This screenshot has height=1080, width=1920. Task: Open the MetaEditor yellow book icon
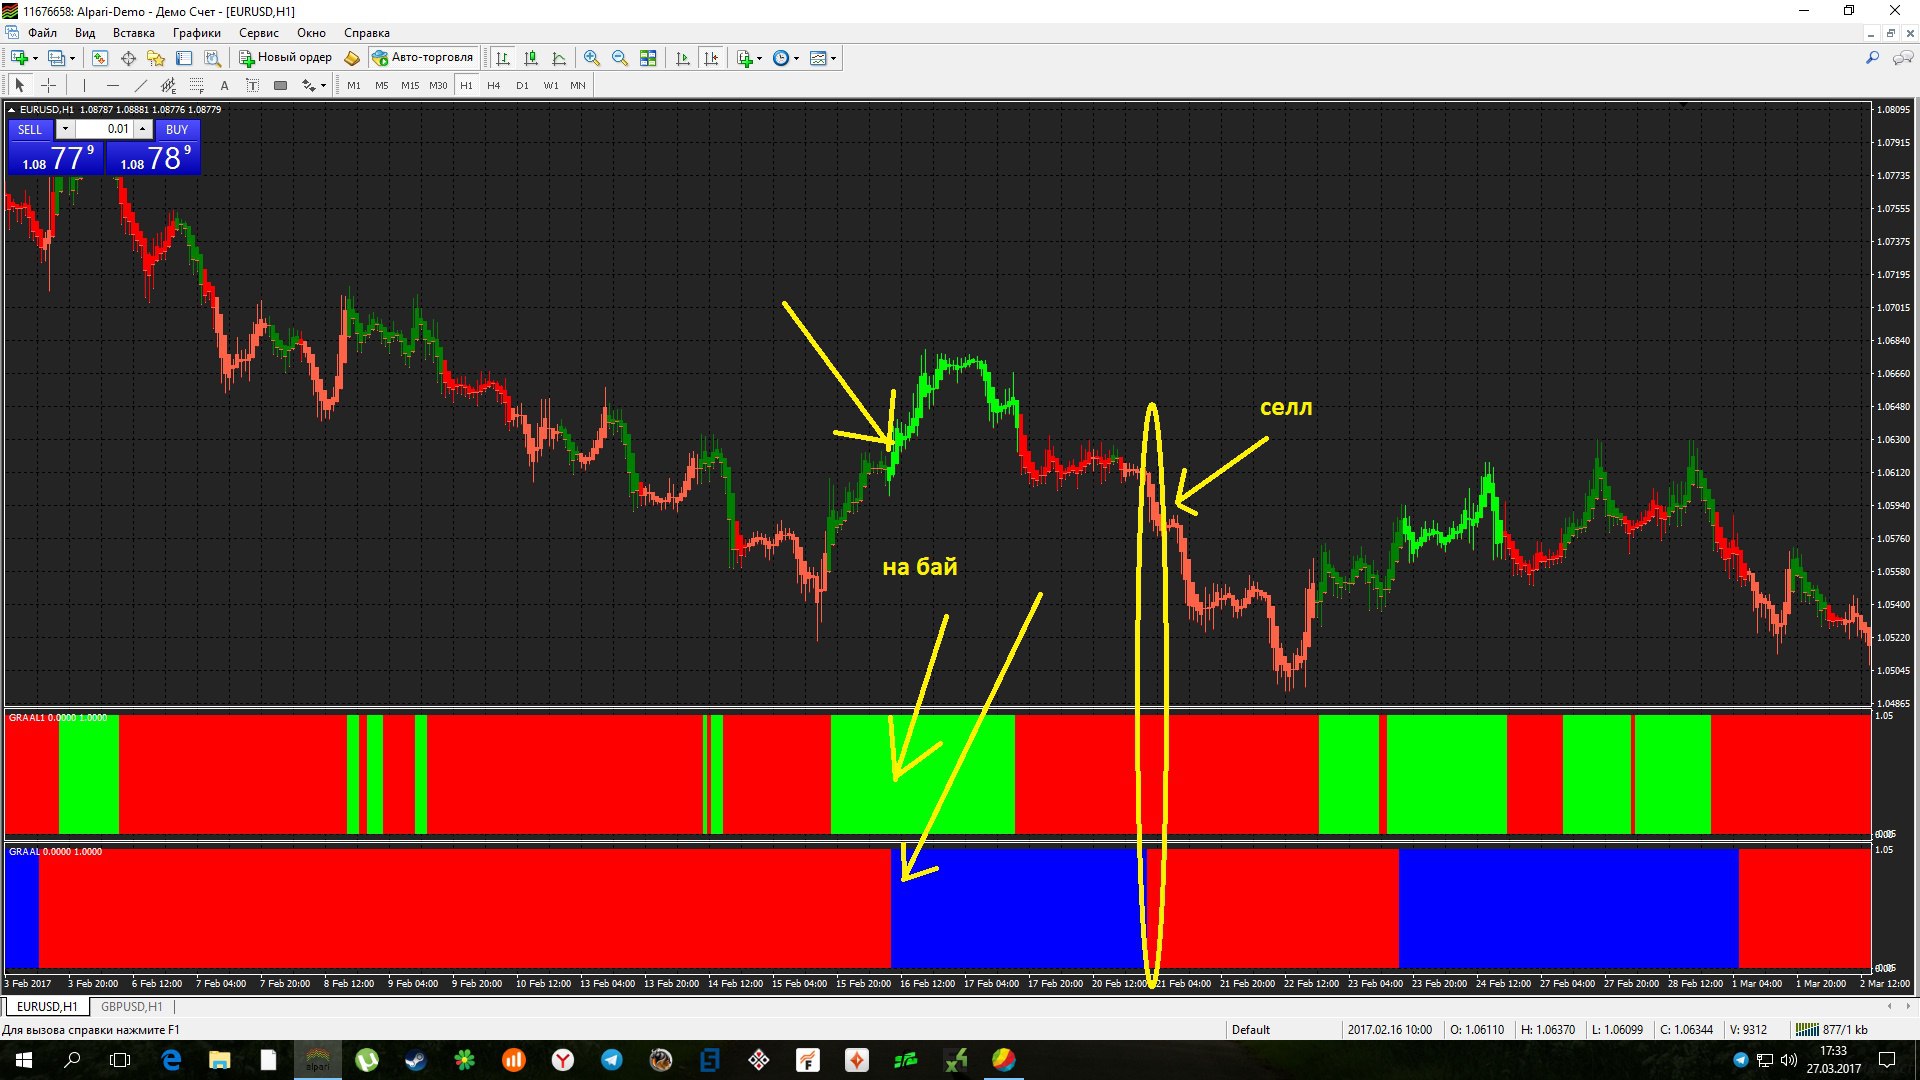tap(352, 58)
